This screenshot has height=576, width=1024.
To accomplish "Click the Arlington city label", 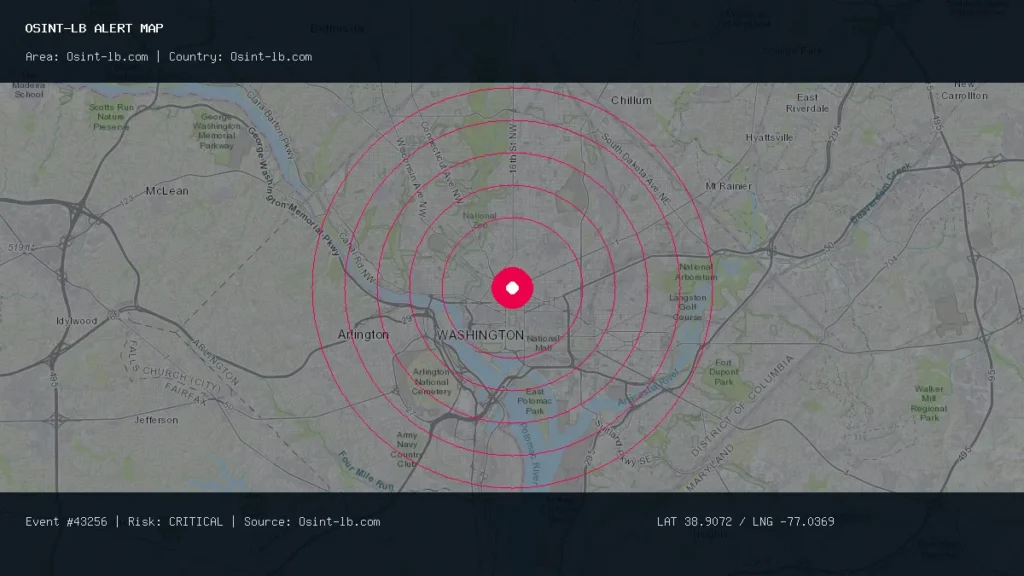I will pos(363,334).
